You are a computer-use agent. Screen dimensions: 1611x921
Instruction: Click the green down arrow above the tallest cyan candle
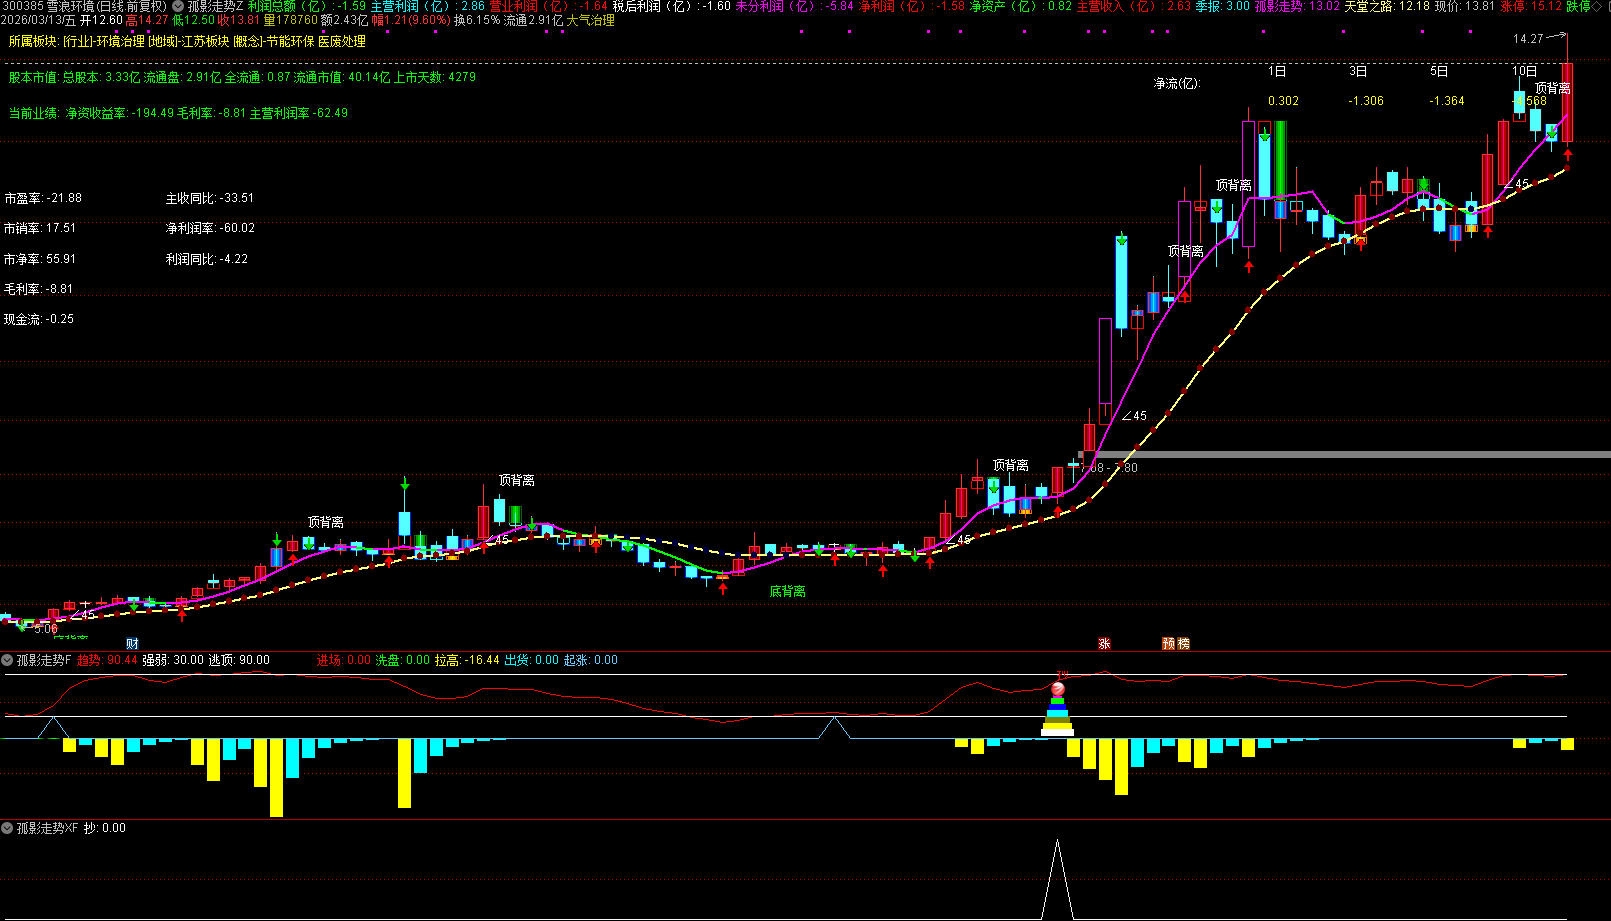[x=1122, y=239]
